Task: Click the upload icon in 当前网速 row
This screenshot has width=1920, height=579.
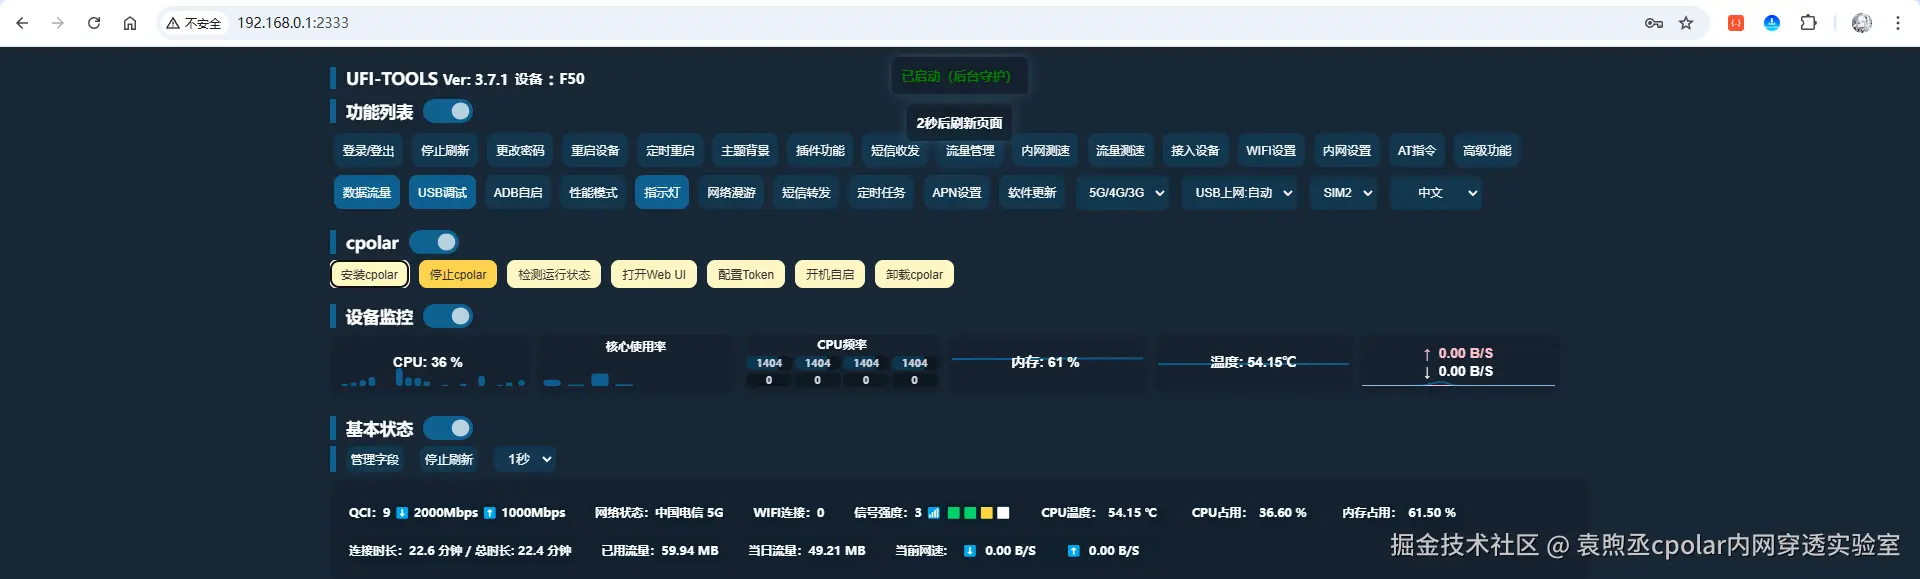Action: 1073,551
